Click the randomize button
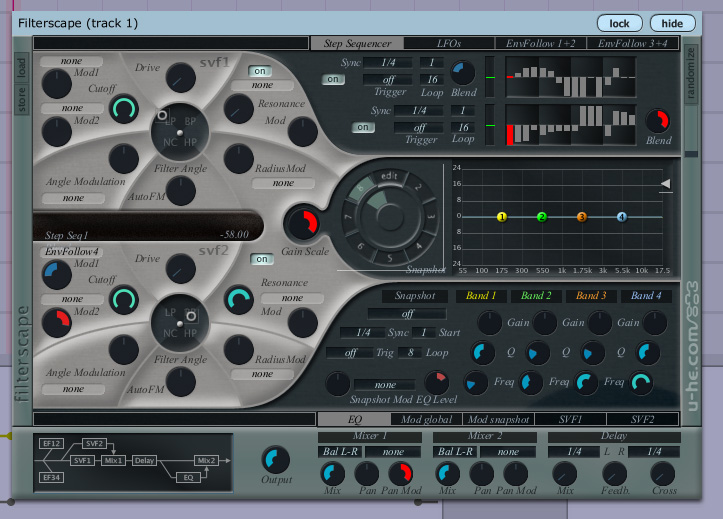The height and width of the screenshot is (519, 723). point(690,74)
